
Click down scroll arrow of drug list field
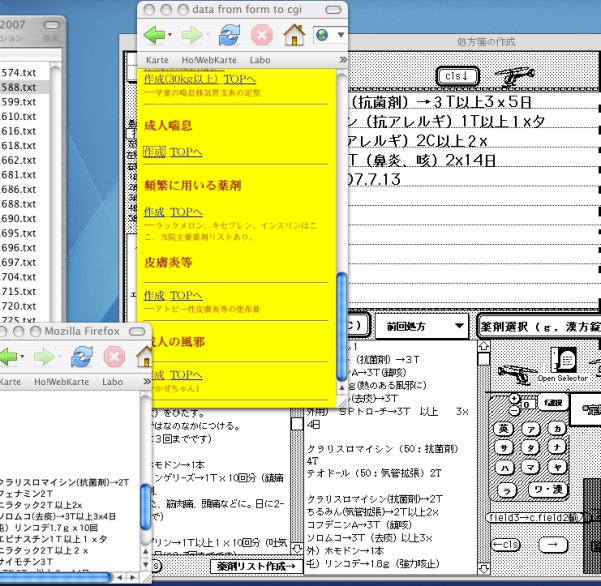(x=484, y=568)
